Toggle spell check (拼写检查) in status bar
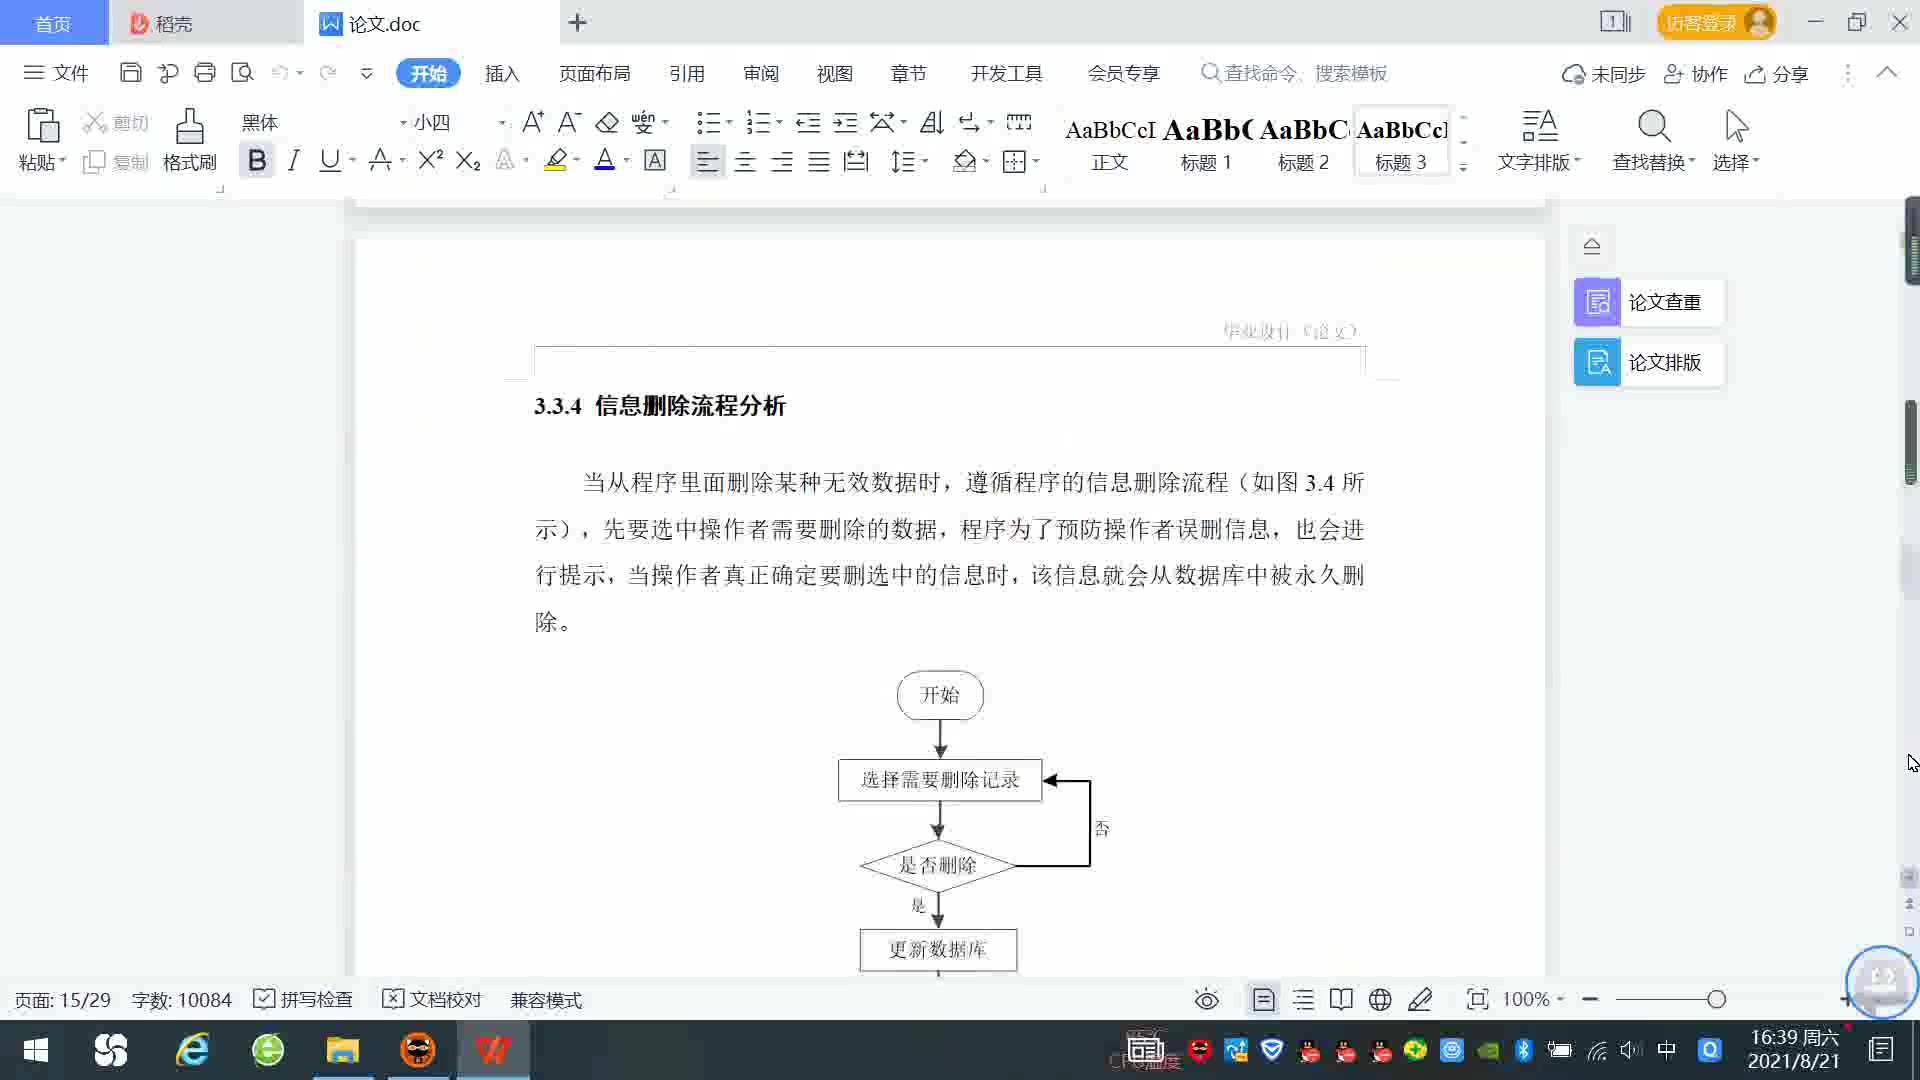This screenshot has width=1920, height=1080. [303, 1000]
